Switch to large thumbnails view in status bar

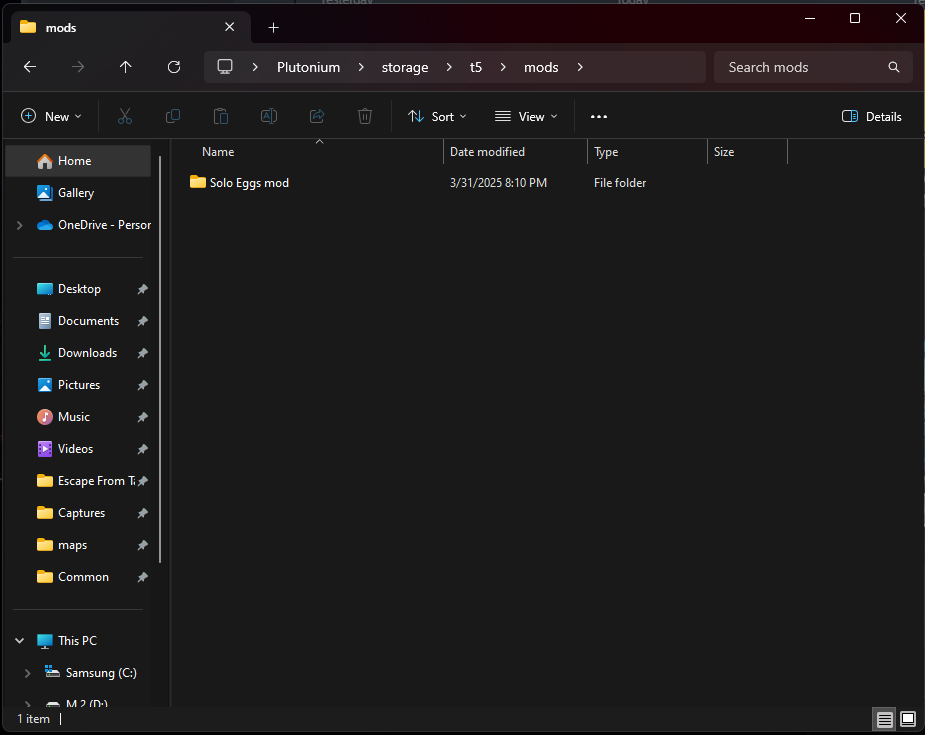pyautogui.click(x=907, y=719)
